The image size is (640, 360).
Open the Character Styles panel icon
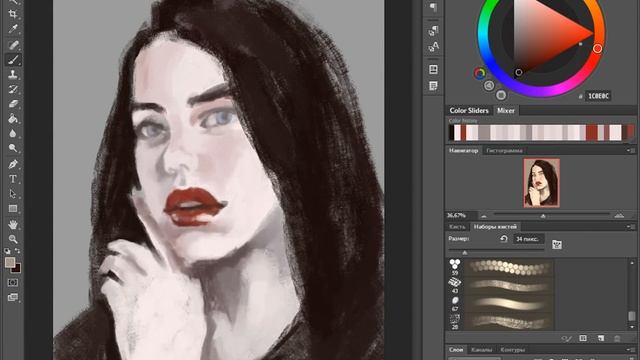[x=433, y=47]
